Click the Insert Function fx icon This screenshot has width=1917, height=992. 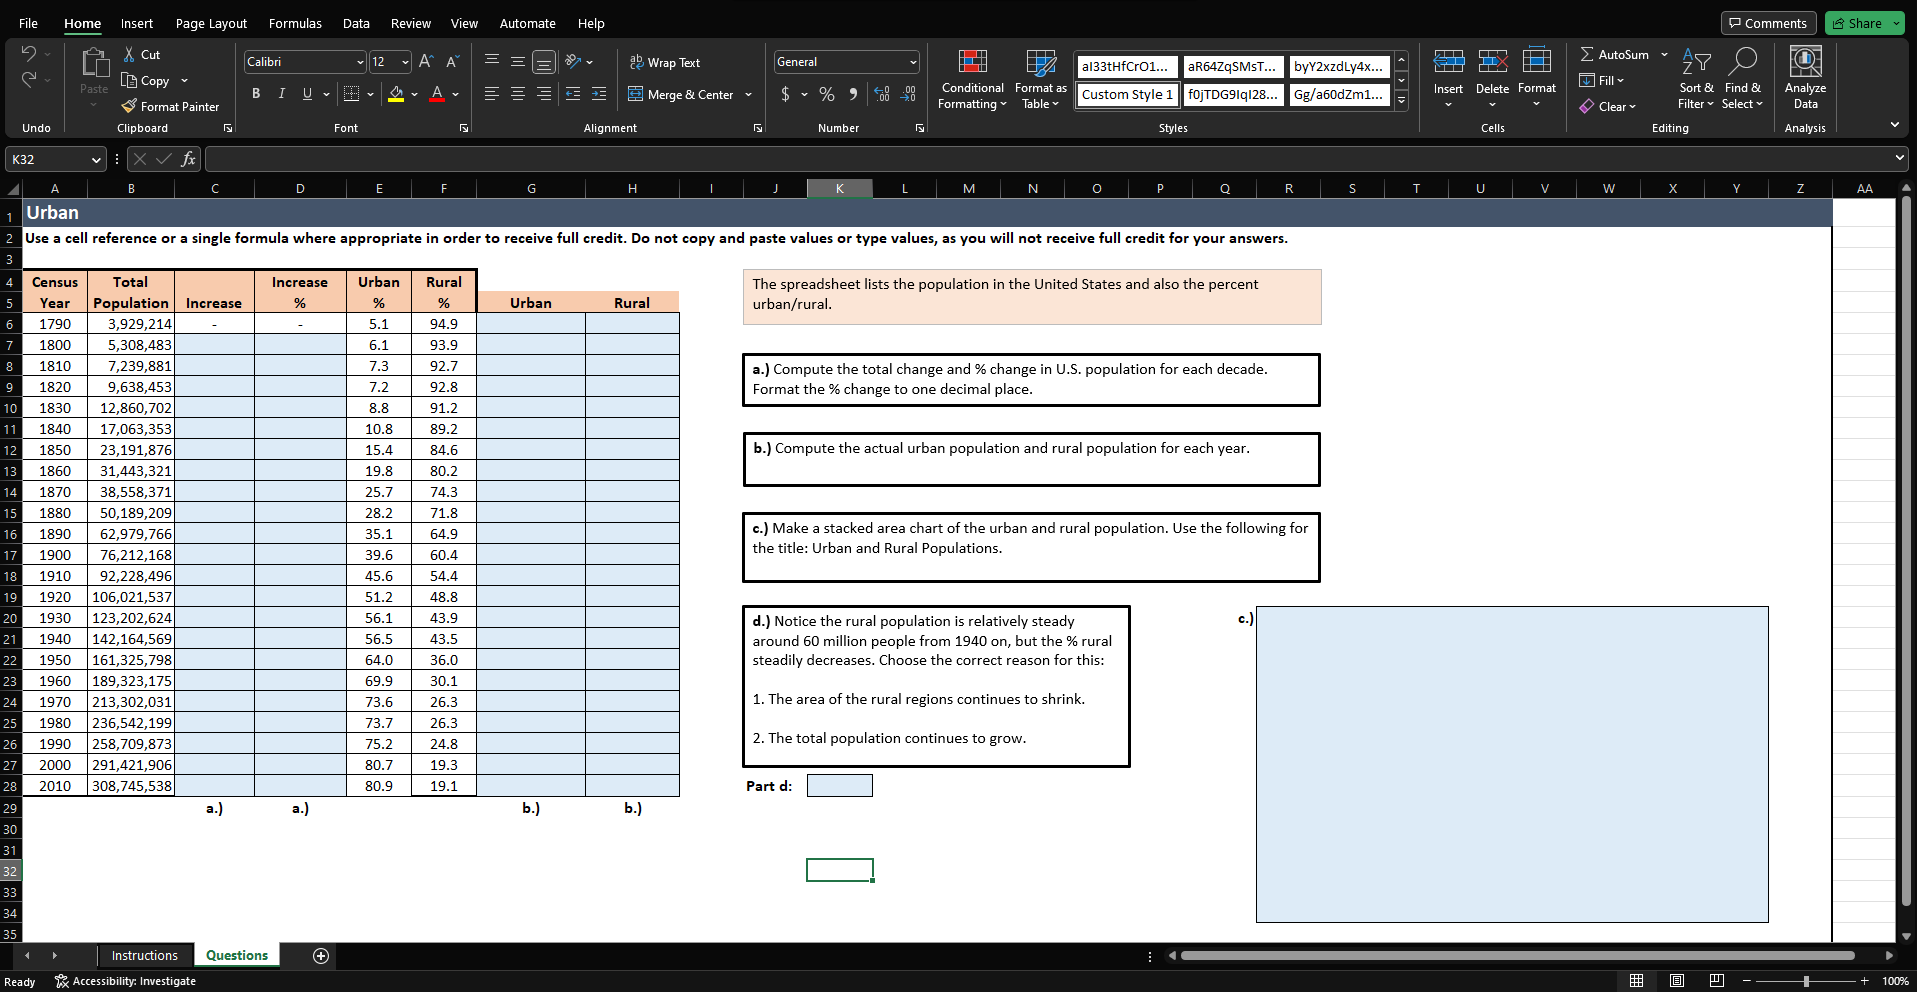coord(188,159)
